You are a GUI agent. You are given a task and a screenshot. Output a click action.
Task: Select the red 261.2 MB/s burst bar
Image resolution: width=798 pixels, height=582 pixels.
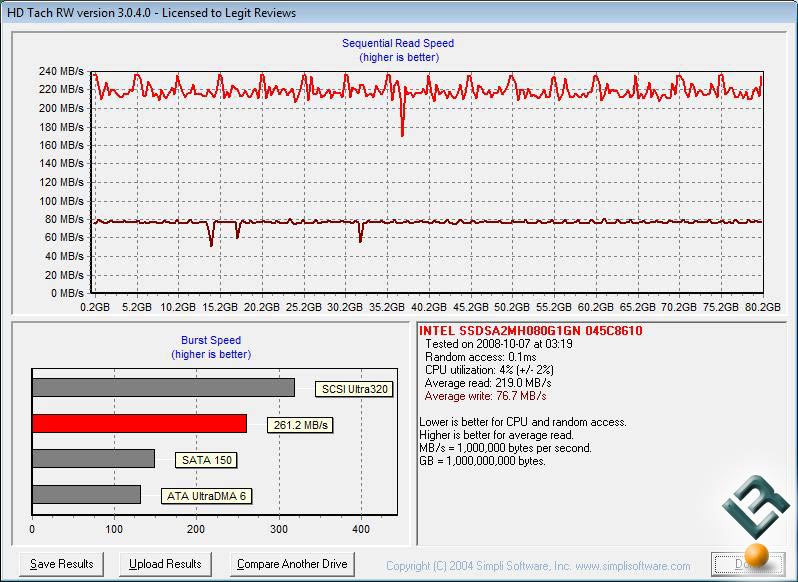point(139,423)
